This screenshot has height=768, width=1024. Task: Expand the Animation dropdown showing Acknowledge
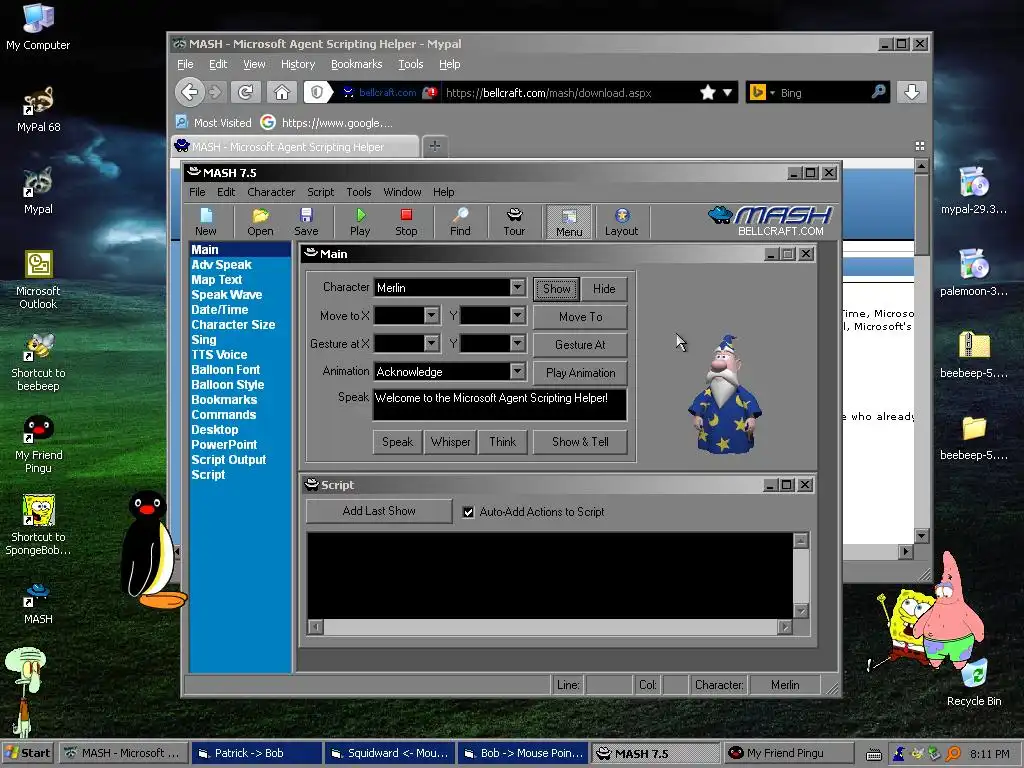(517, 372)
